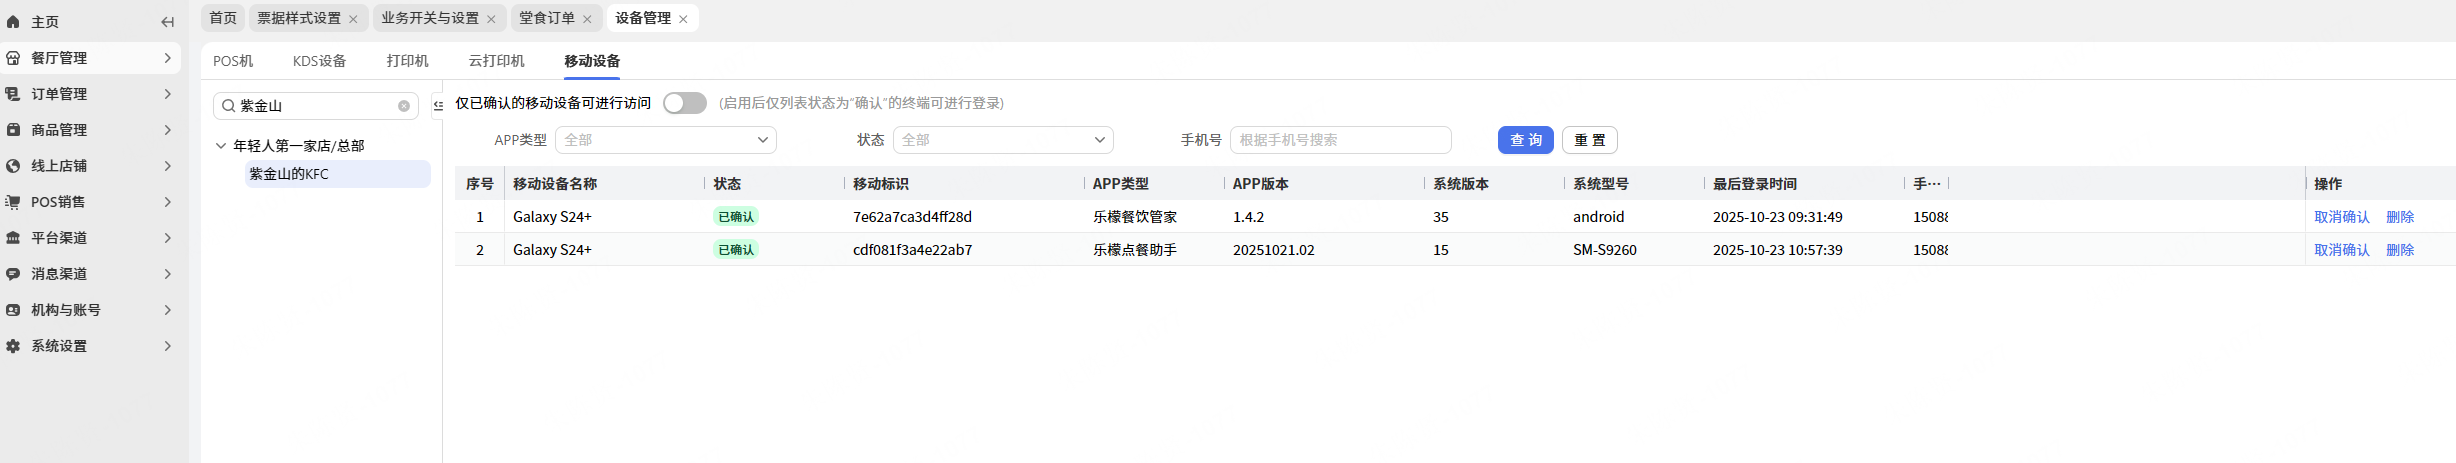Click the 7e62a7ca3d4ff28d identifier cell
2456x463 pixels.
912,217
